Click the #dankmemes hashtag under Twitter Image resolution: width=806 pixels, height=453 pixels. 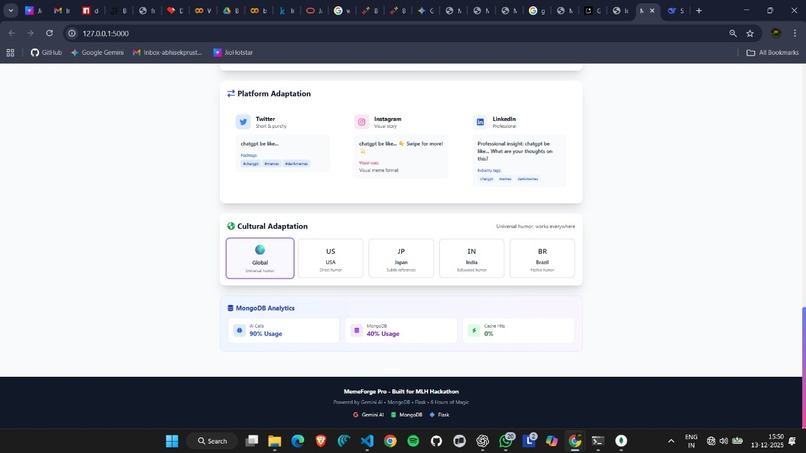coord(296,164)
